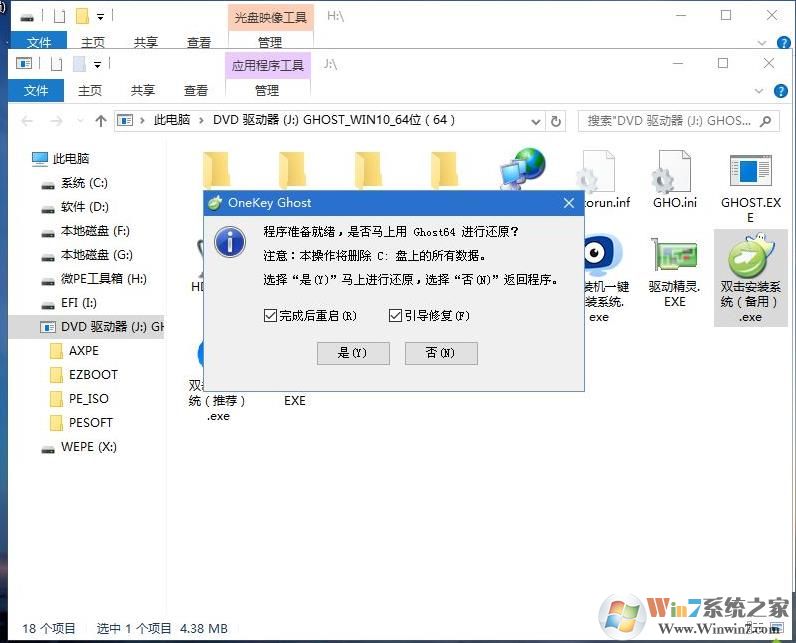796x643 pixels.
Task: Select WEPE (X:) drive in tree
Action: [88, 447]
